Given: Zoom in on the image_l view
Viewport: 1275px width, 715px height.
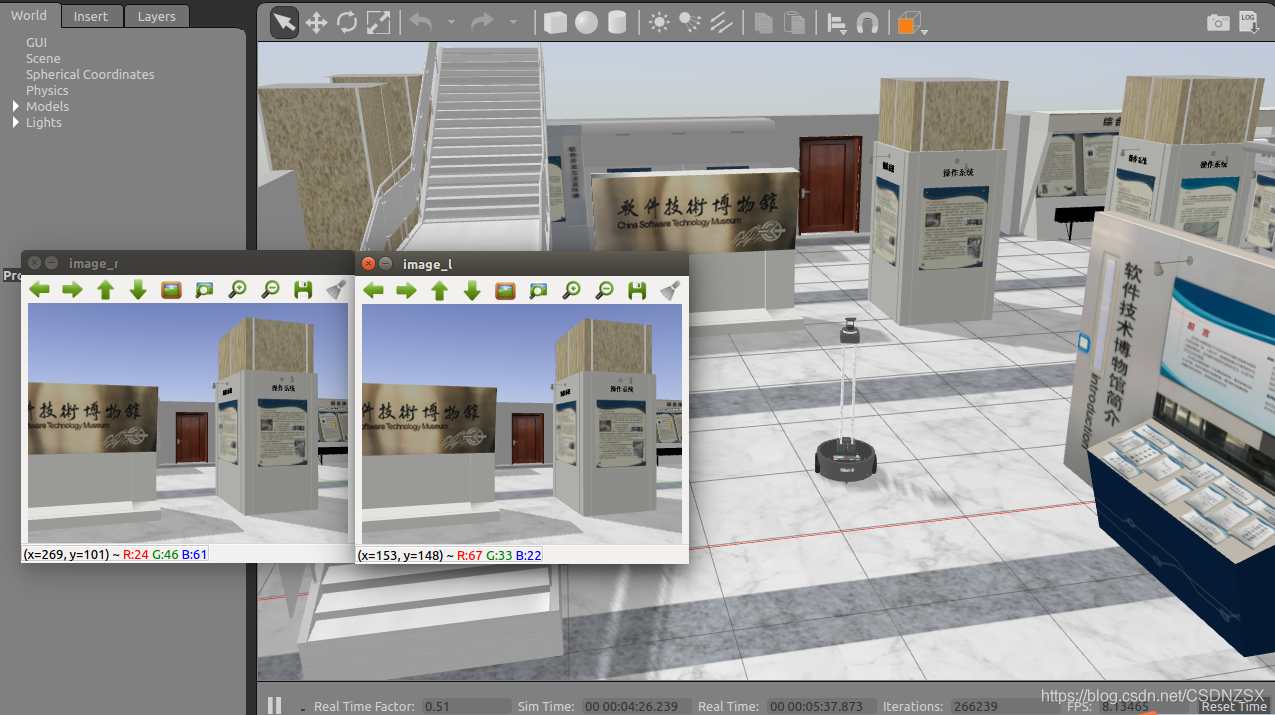Looking at the screenshot, I should pyautogui.click(x=571, y=290).
